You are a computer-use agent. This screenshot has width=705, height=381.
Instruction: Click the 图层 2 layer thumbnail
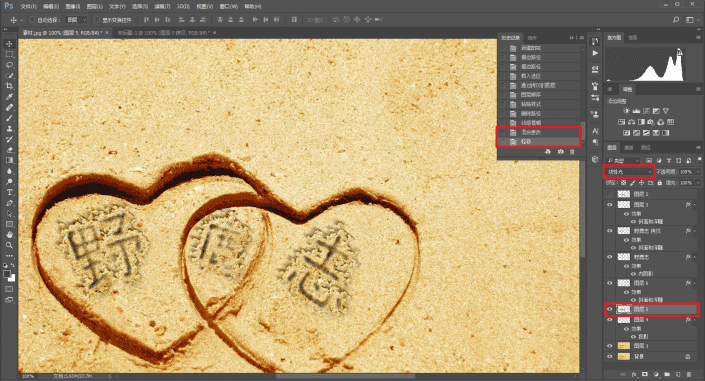pos(624,194)
